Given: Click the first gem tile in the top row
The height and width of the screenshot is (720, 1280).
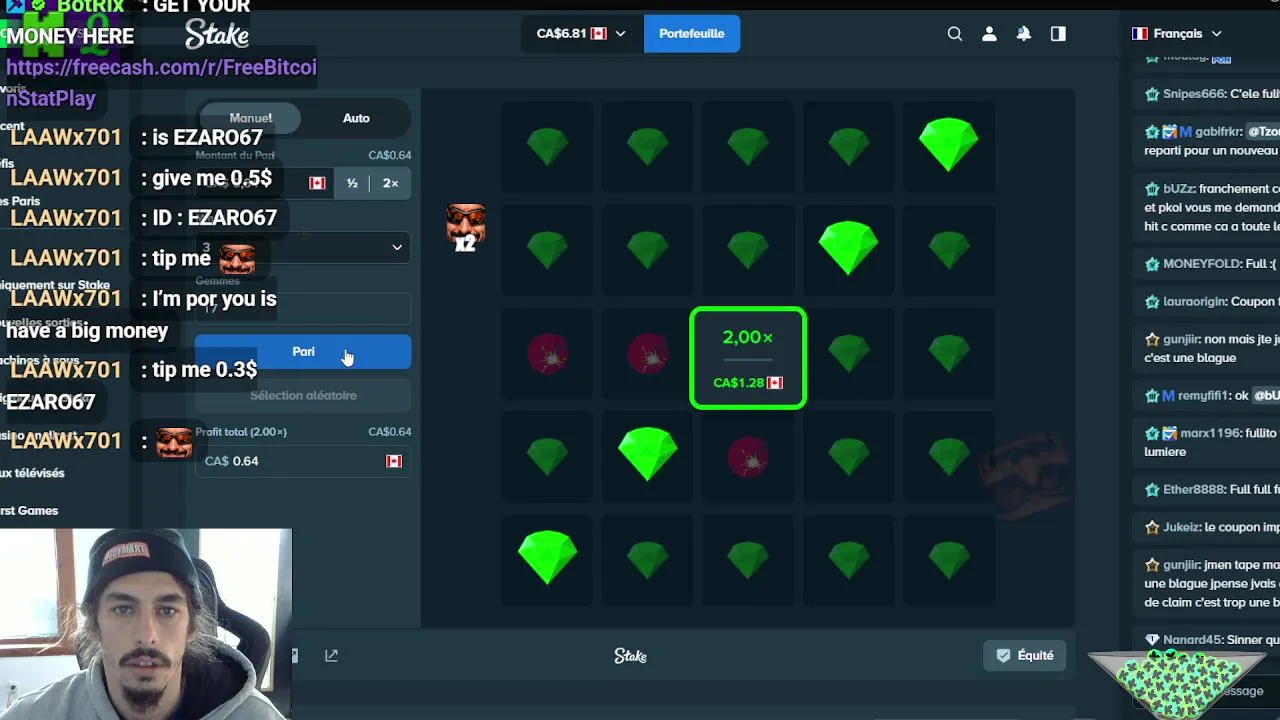Looking at the screenshot, I should point(548,146).
